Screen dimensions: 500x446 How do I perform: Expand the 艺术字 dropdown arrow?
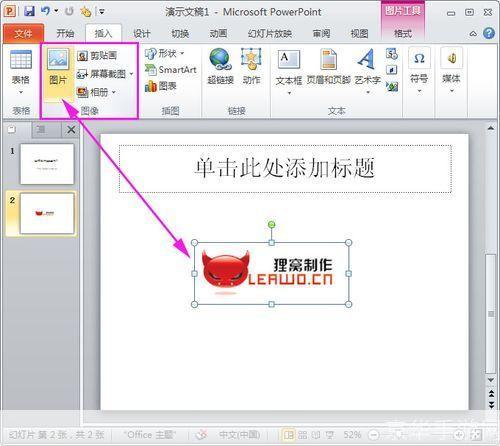368,93
